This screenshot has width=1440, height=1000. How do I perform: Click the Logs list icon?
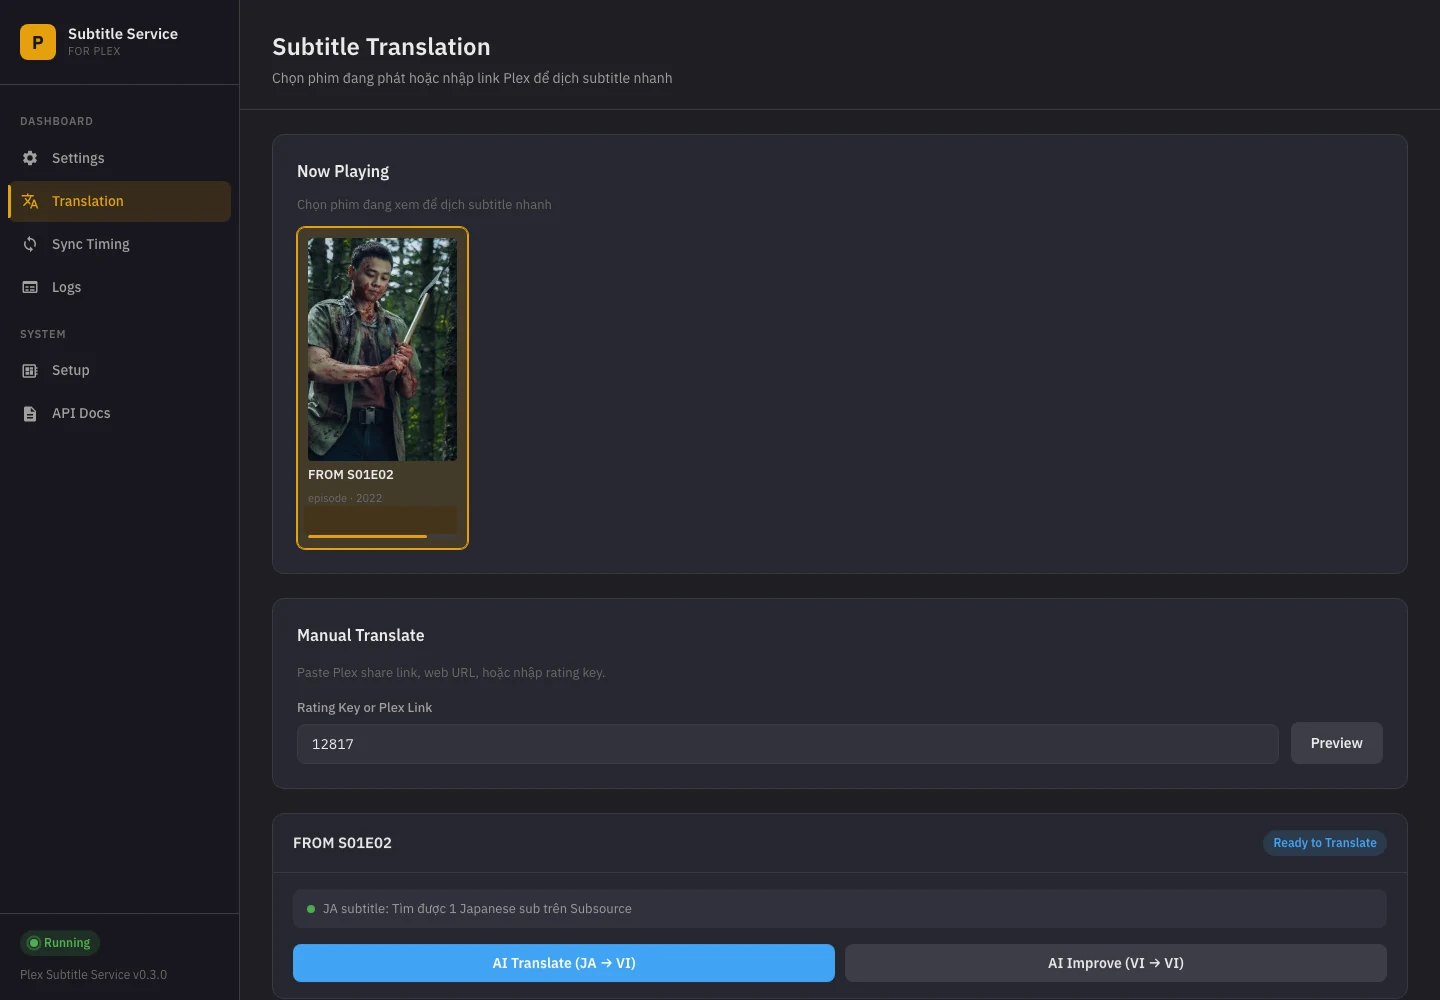pos(30,287)
